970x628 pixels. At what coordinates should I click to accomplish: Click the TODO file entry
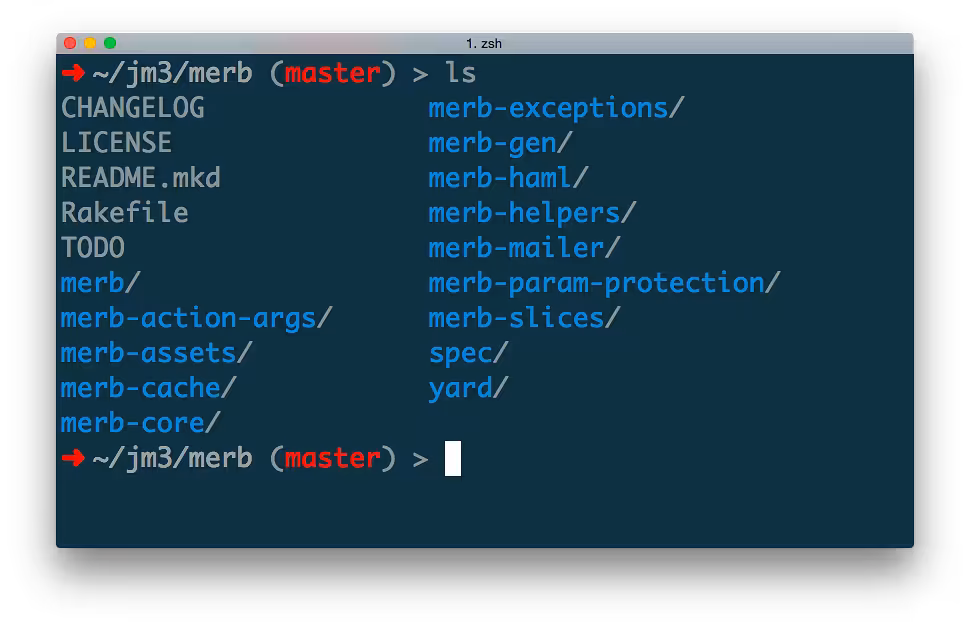[93, 247]
